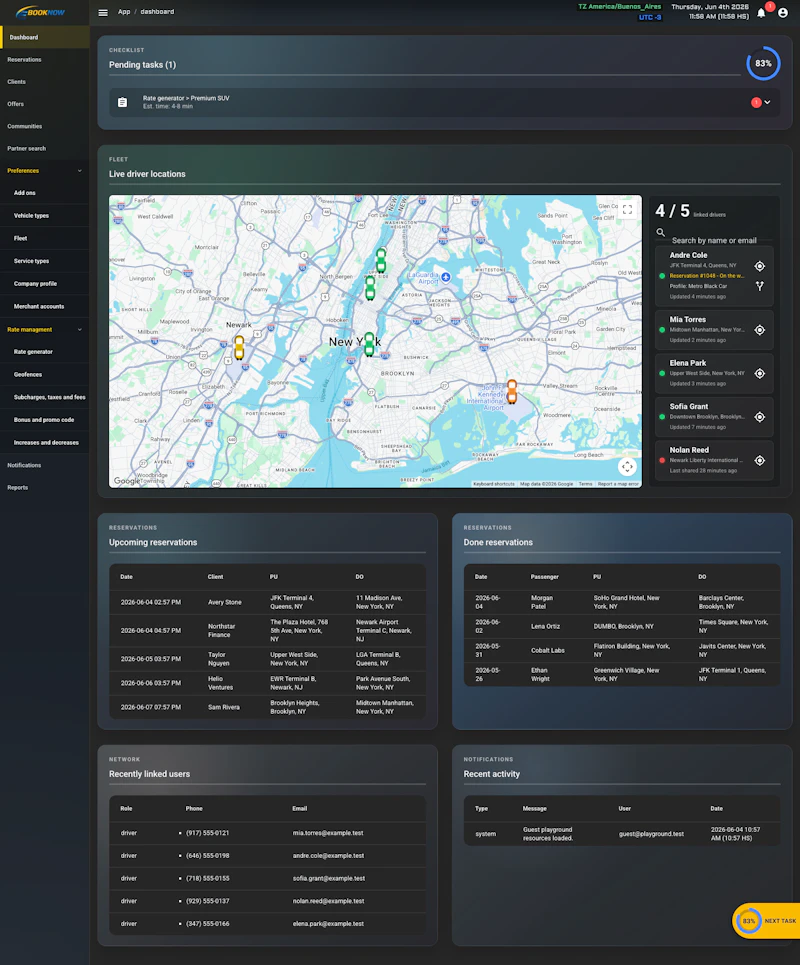The height and width of the screenshot is (965, 800).
Task: Collapse the Preferences sidebar section
Action: (x=44, y=170)
